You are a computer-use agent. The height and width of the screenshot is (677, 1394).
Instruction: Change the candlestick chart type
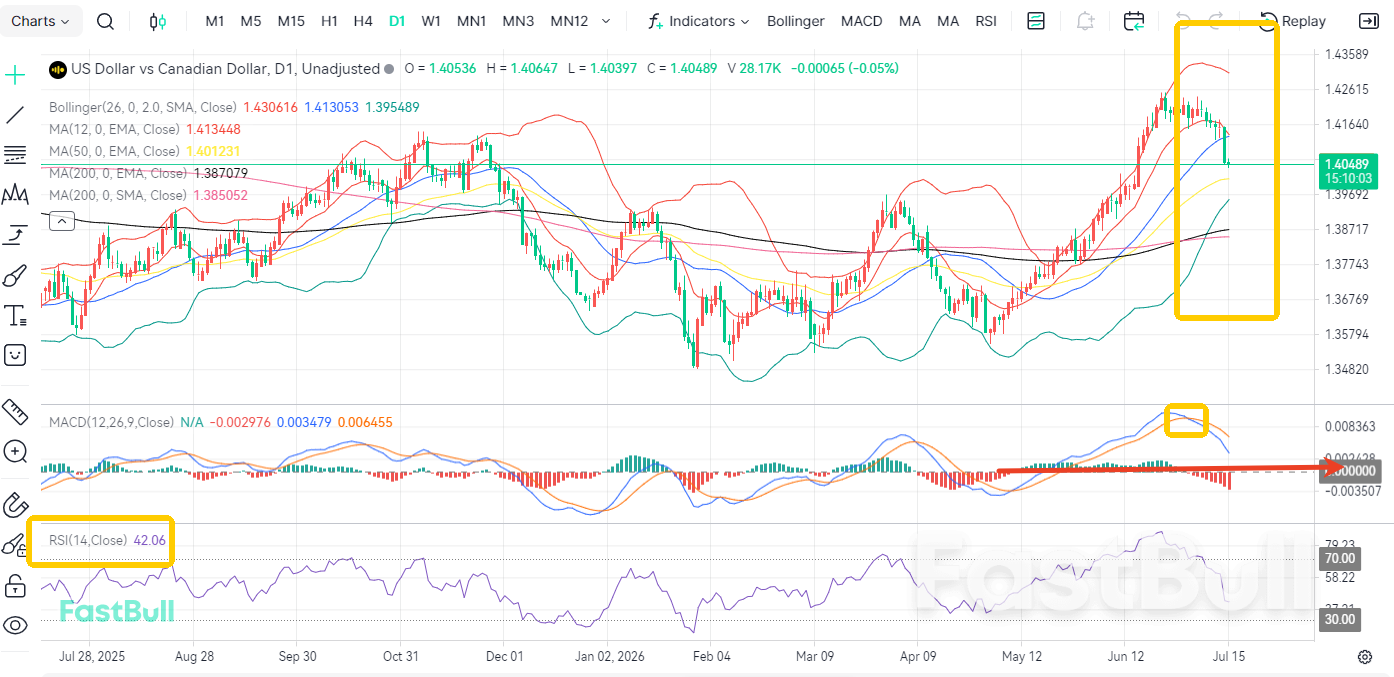point(157,21)
